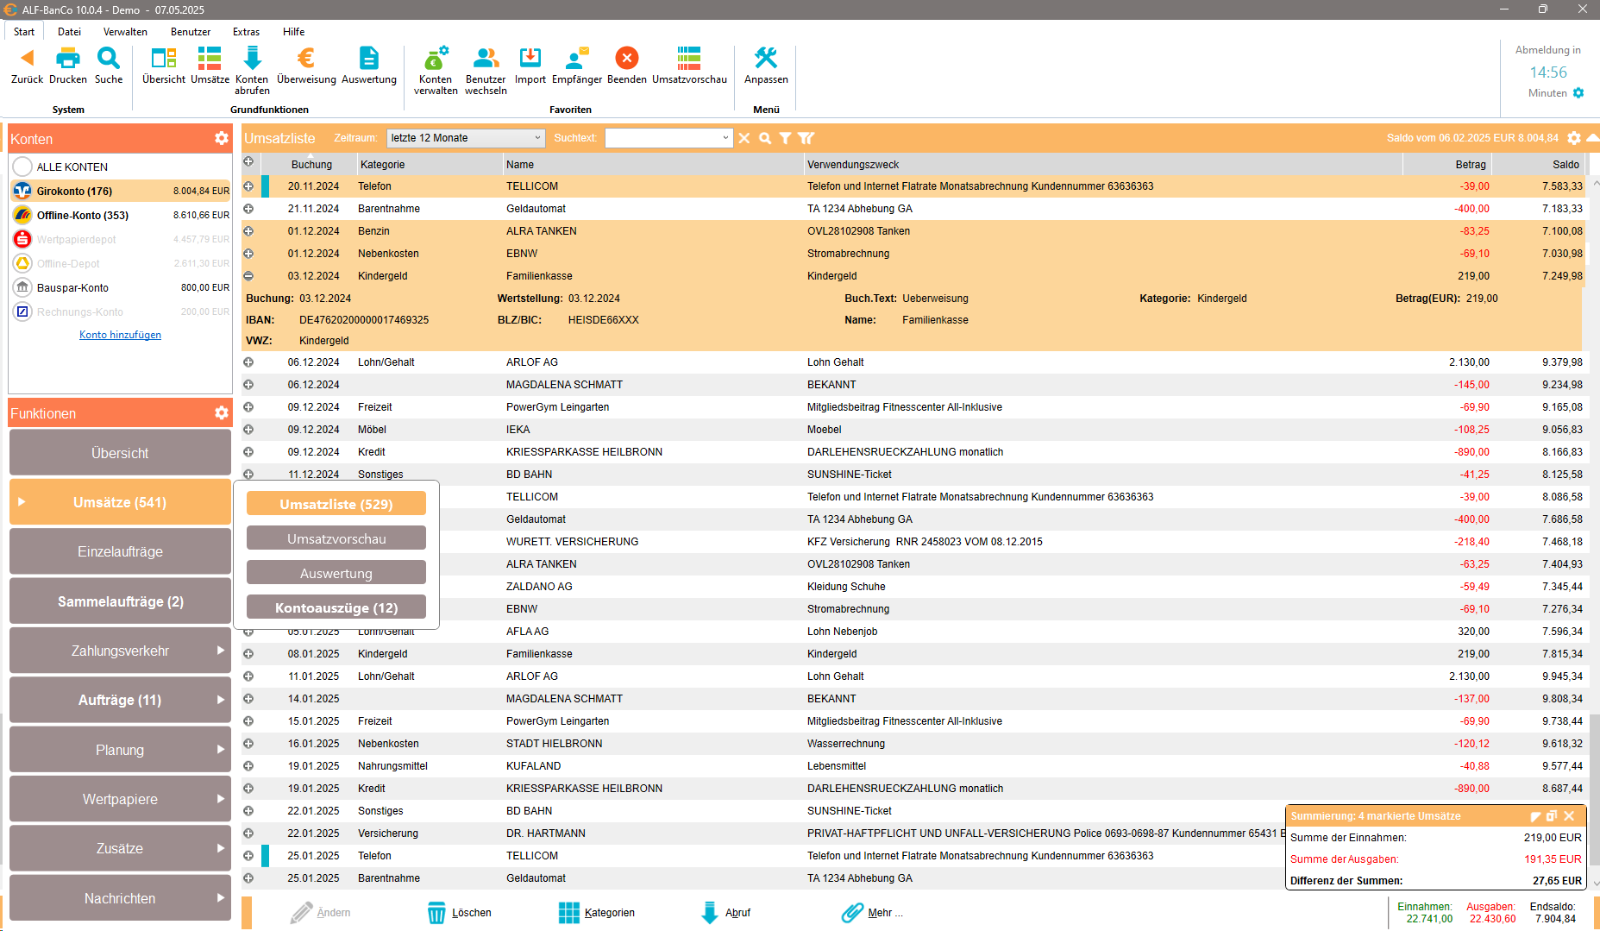Open logout timer settings gear
The height and width of the screenshot is (931, 1600).
pyautogui.click(x=1578, y=93)
